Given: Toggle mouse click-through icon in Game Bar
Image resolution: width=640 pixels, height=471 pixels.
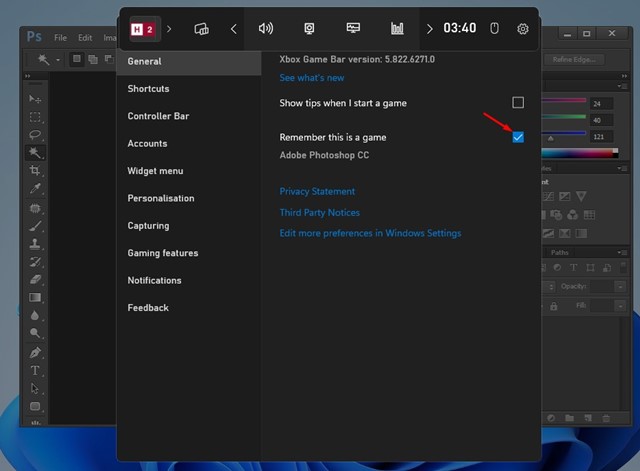Looking at the screenshot, I should [x=494, y=28].
